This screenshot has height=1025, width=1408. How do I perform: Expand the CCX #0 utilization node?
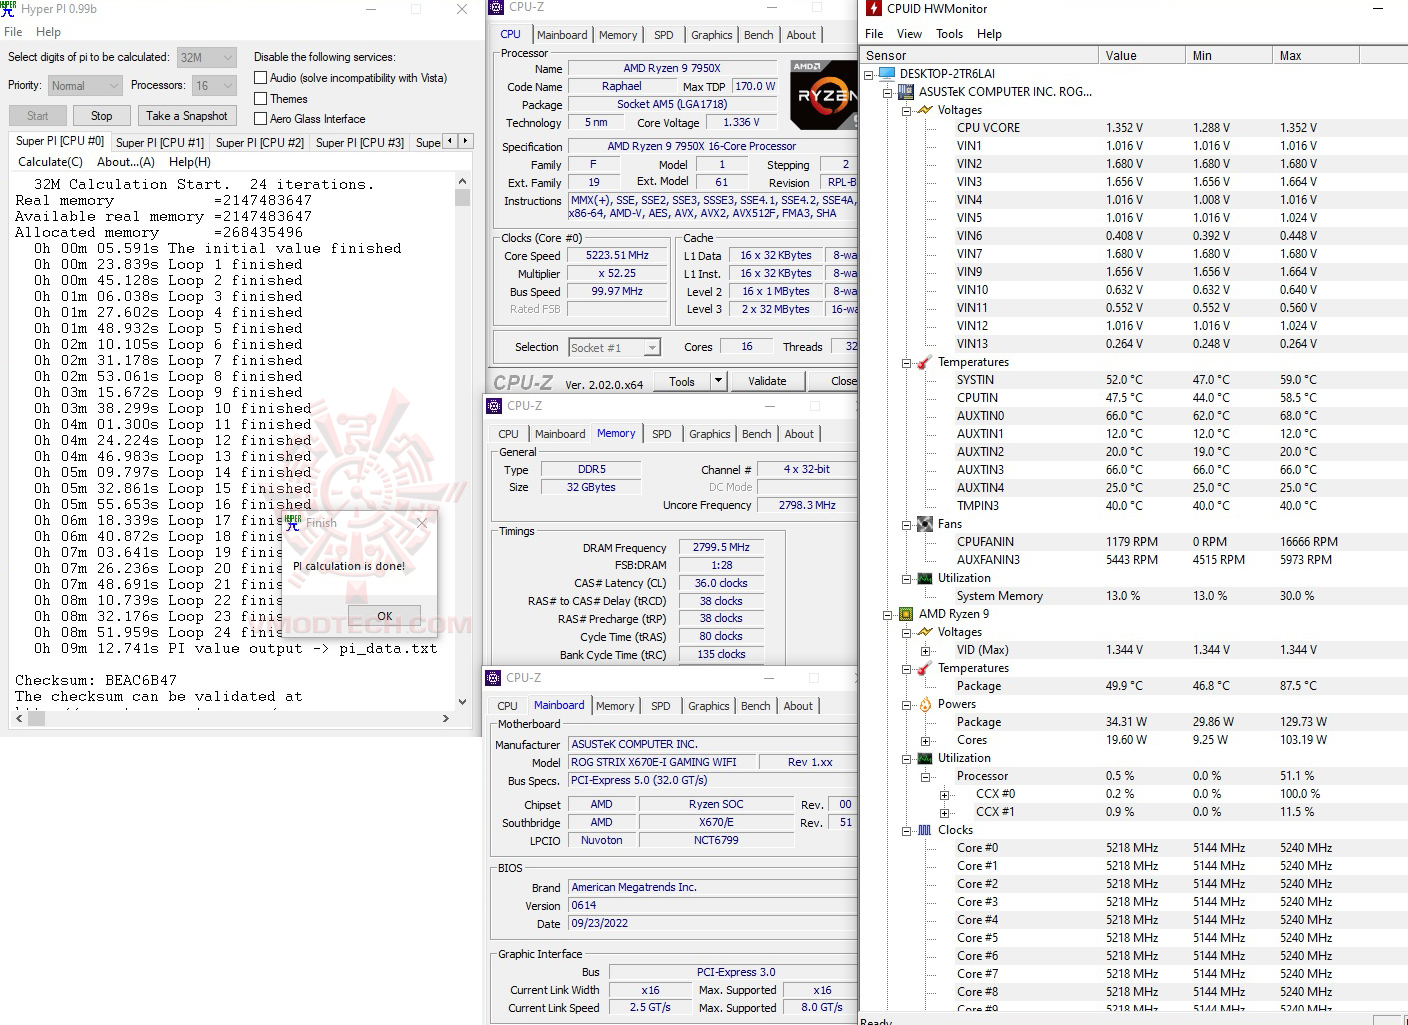[x=945, y=794]
